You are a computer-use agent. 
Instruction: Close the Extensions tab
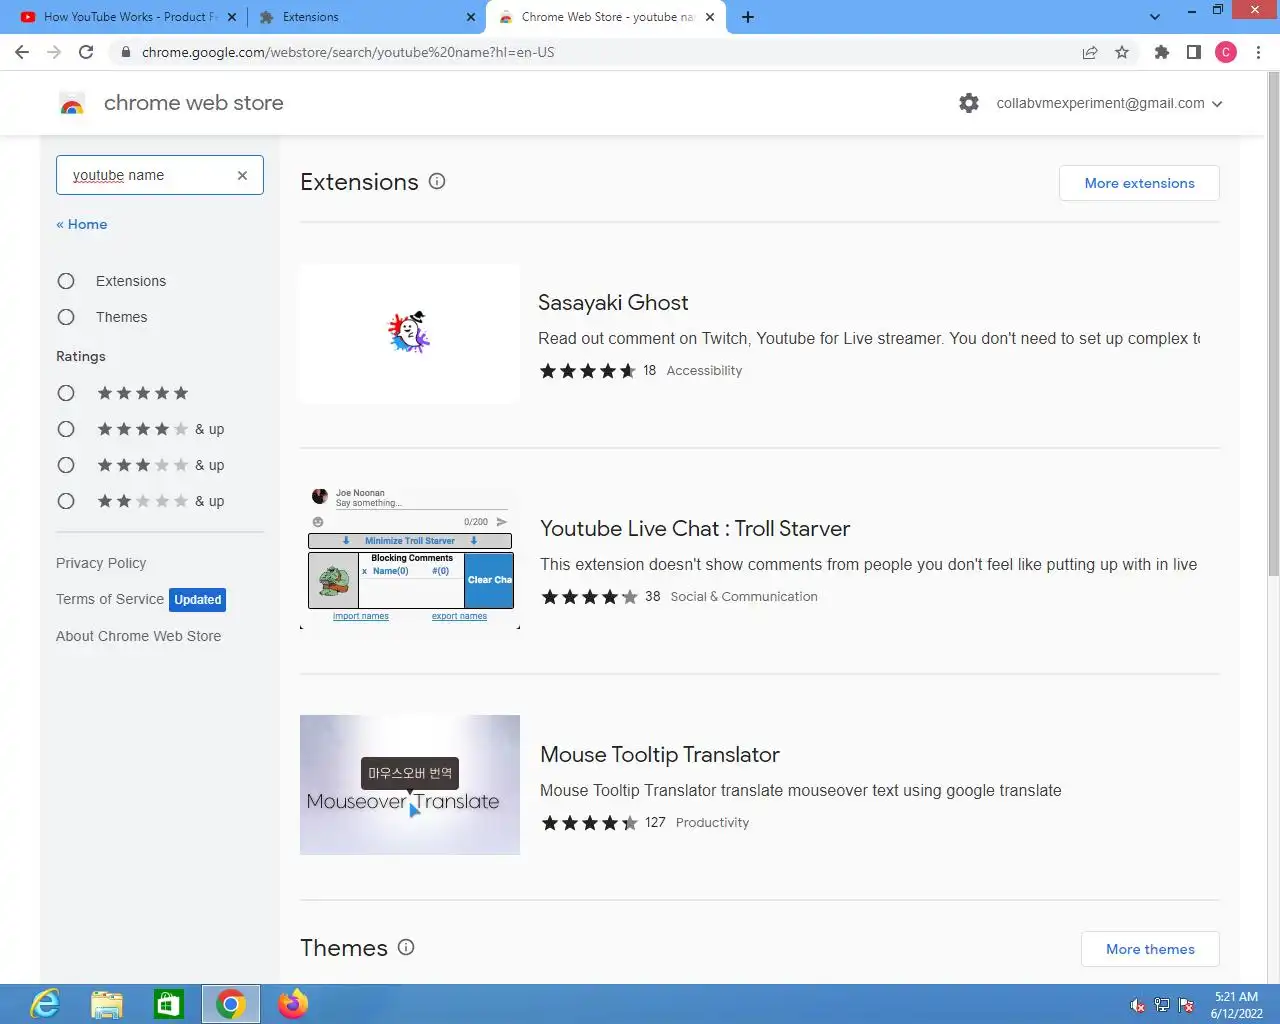pyautogui.click(x=471, y=17)
